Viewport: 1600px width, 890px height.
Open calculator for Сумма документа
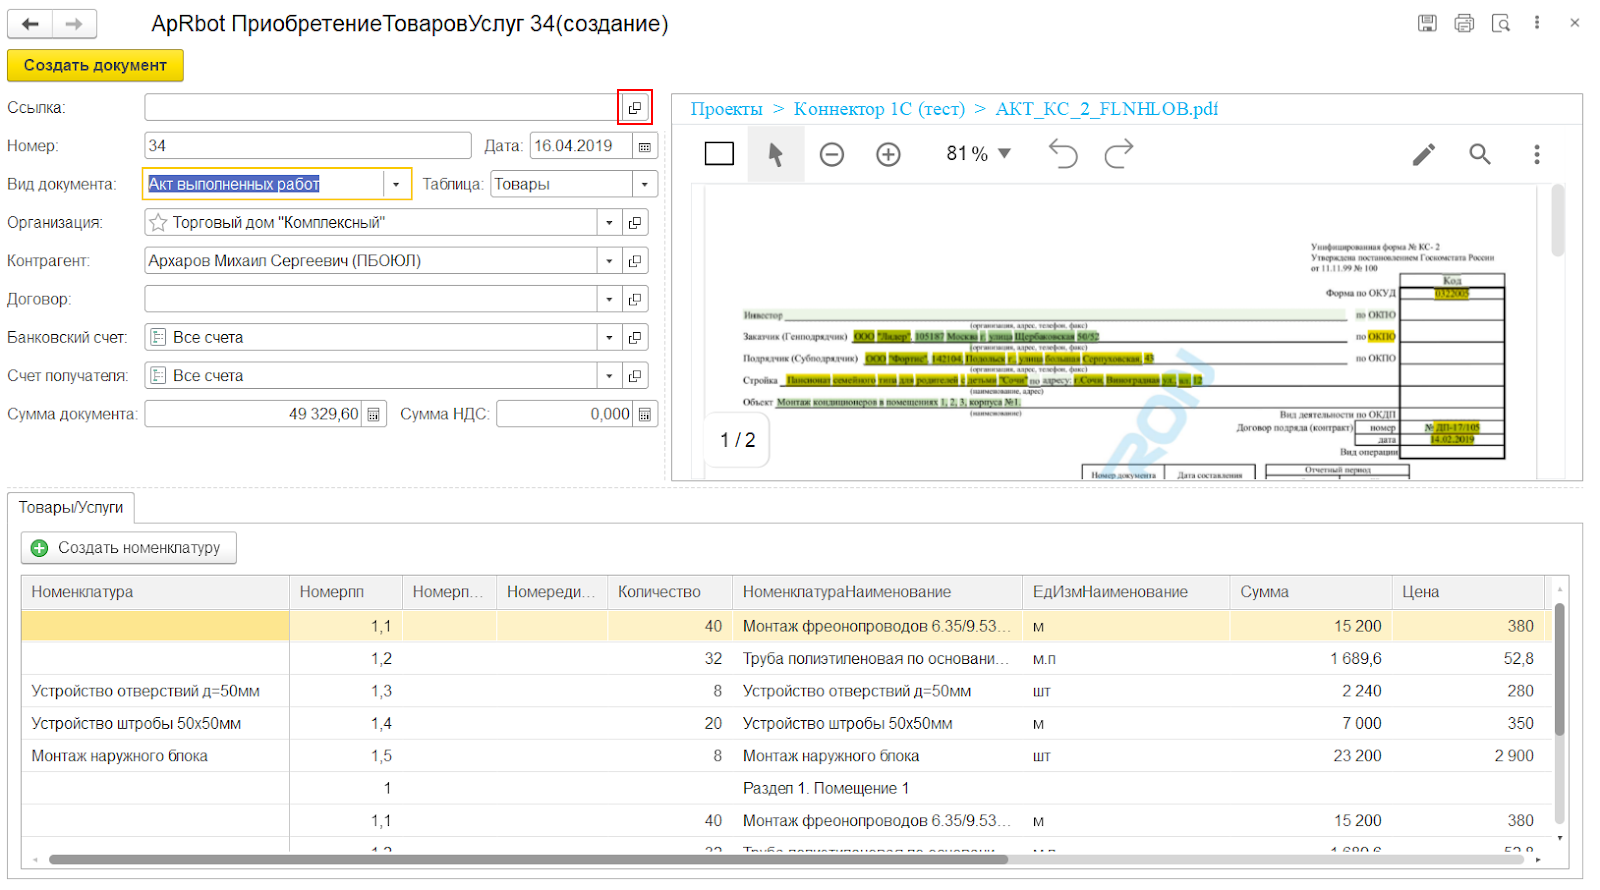(x=374, y=414)
